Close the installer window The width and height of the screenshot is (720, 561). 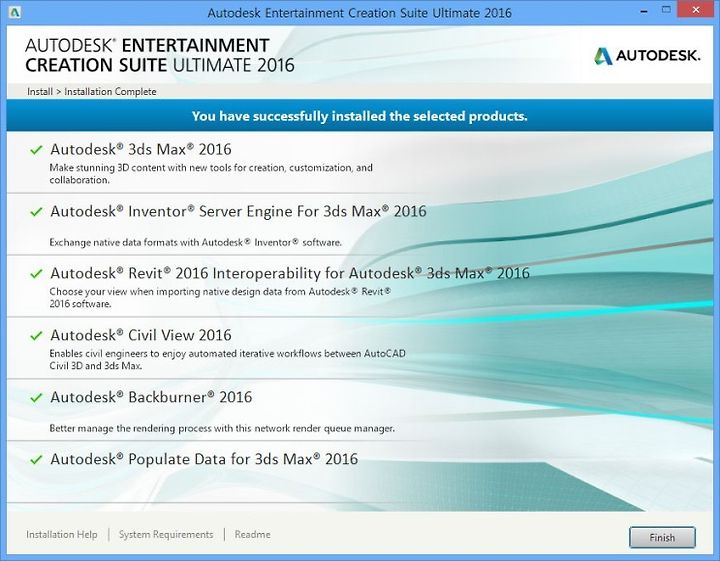click(x=696, y=10)
